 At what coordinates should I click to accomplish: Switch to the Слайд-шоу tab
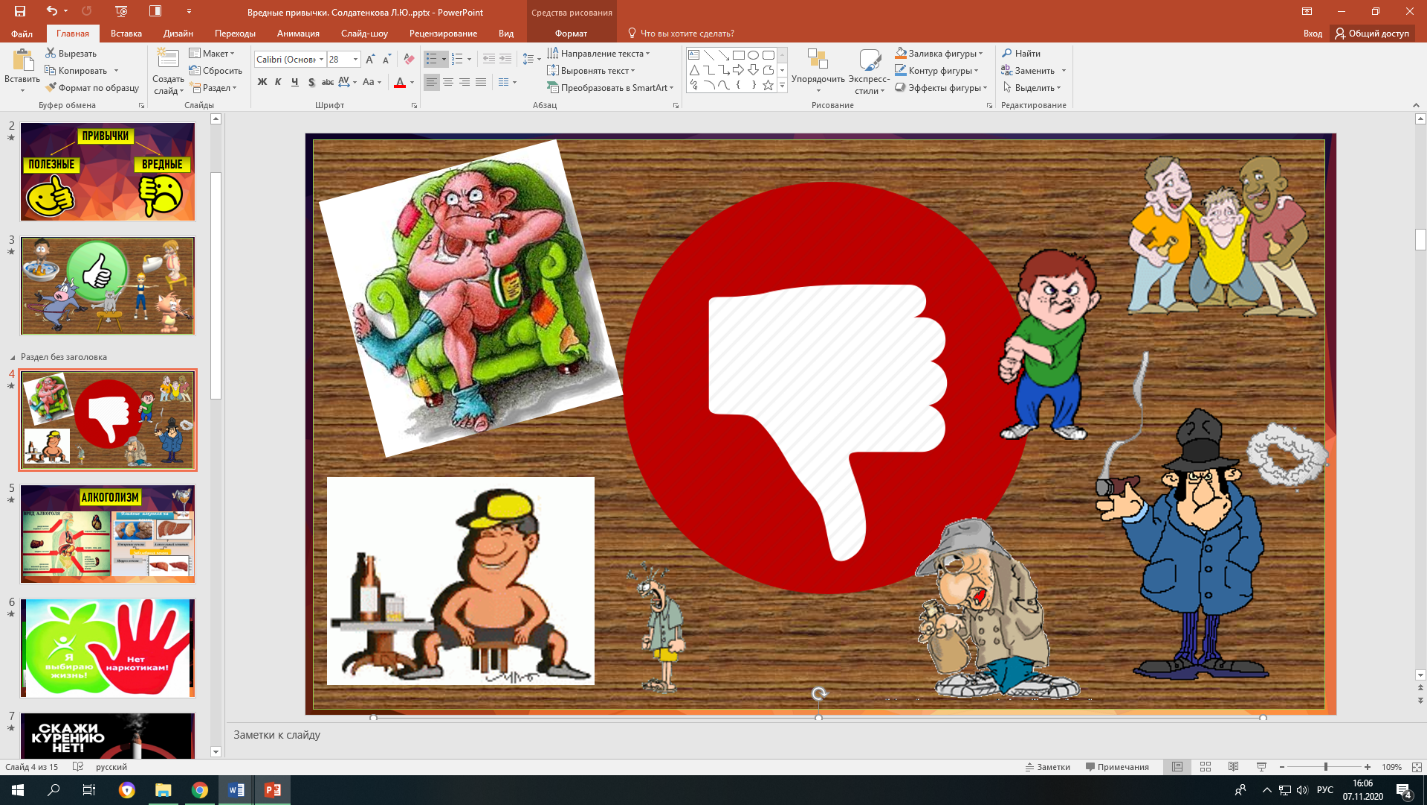(365, 33)
